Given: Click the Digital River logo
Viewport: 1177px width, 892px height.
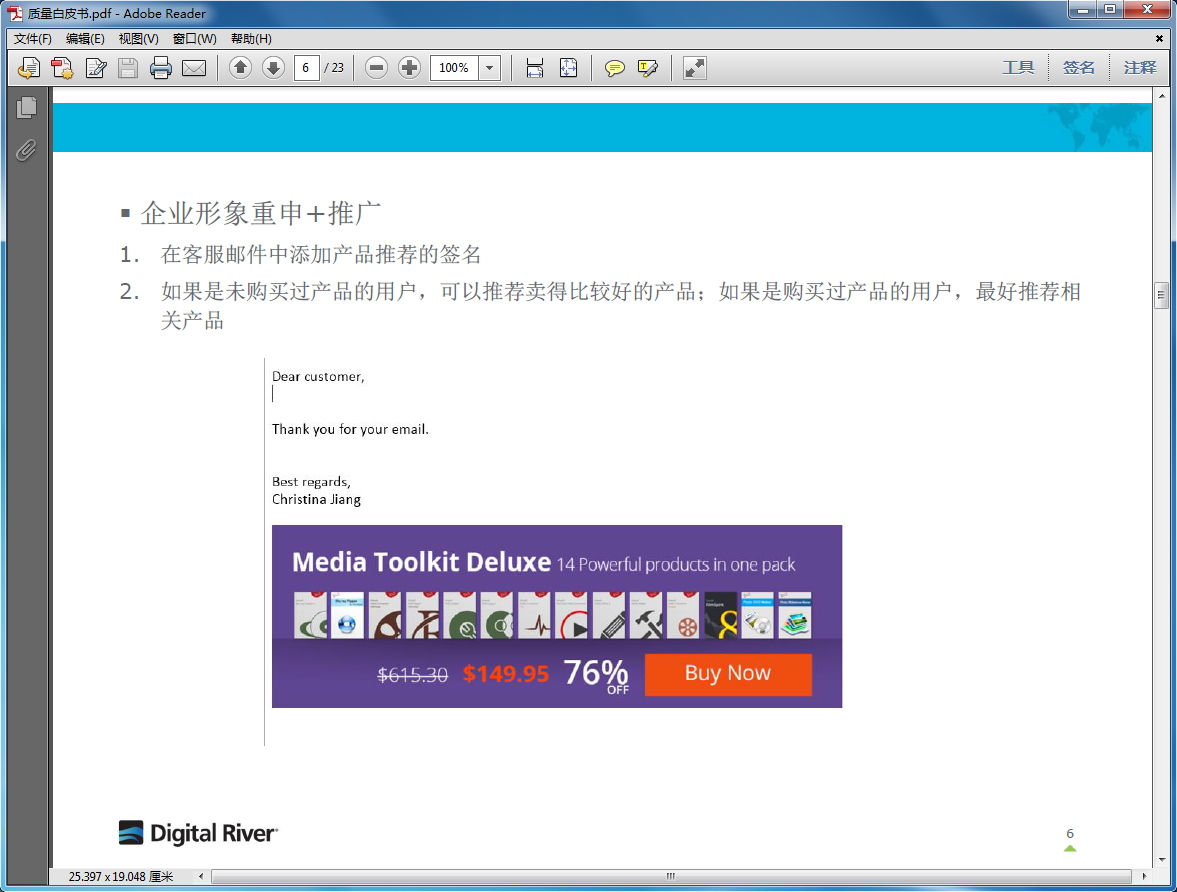Looking at the screenshot, I should coord(198,833).
